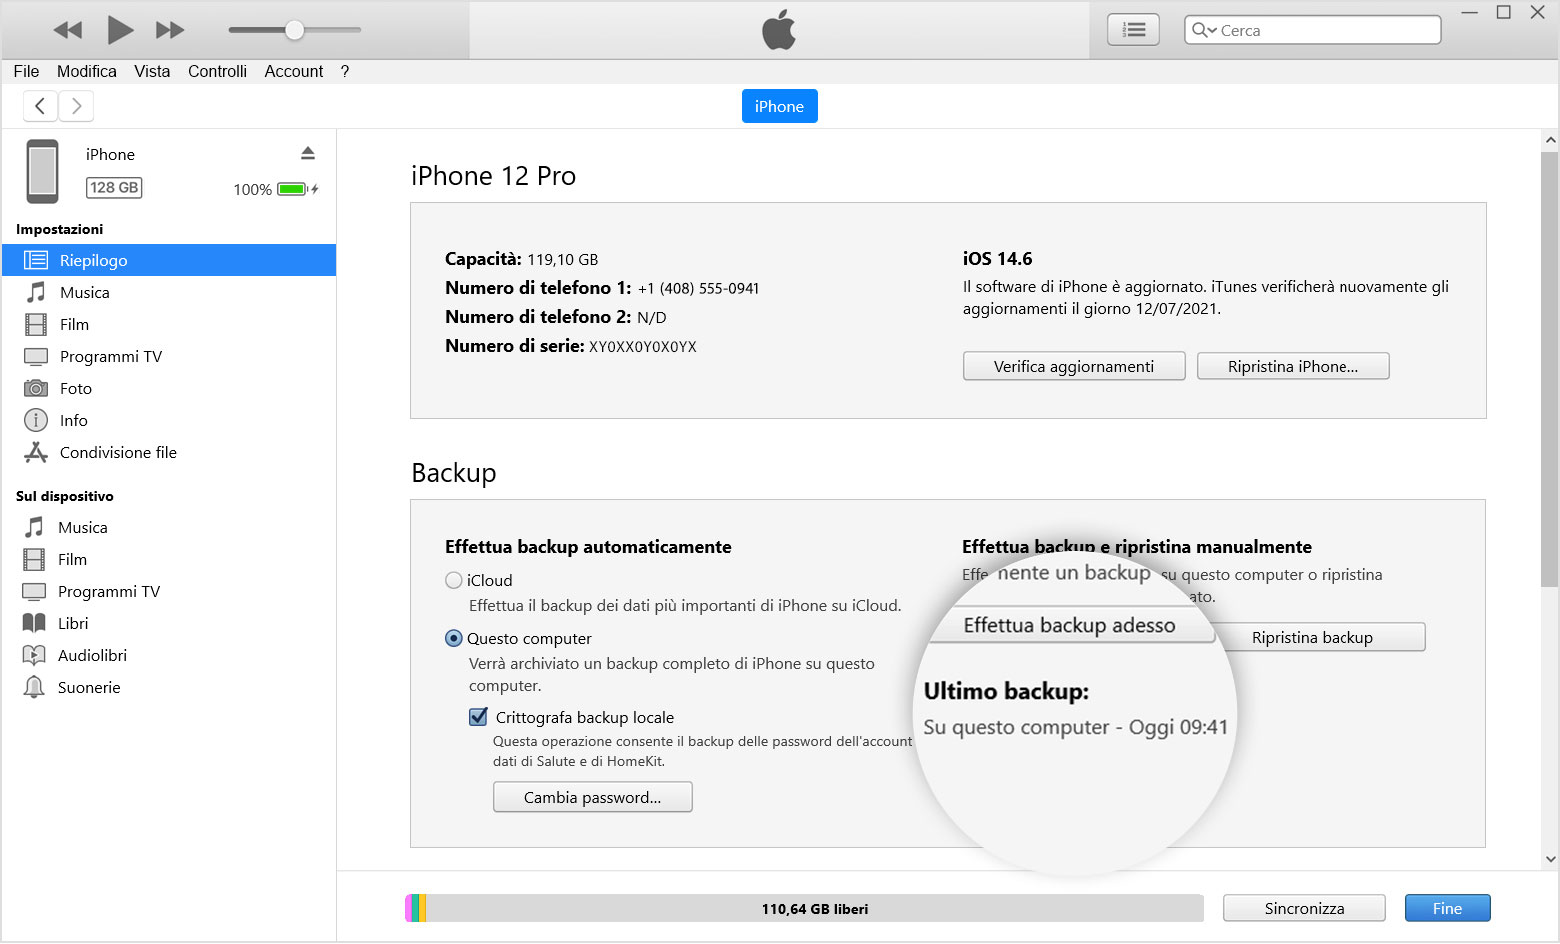1560x944 pixels.
Task: Click Effettua backup adesso
Action: [x=1069, y=626]
